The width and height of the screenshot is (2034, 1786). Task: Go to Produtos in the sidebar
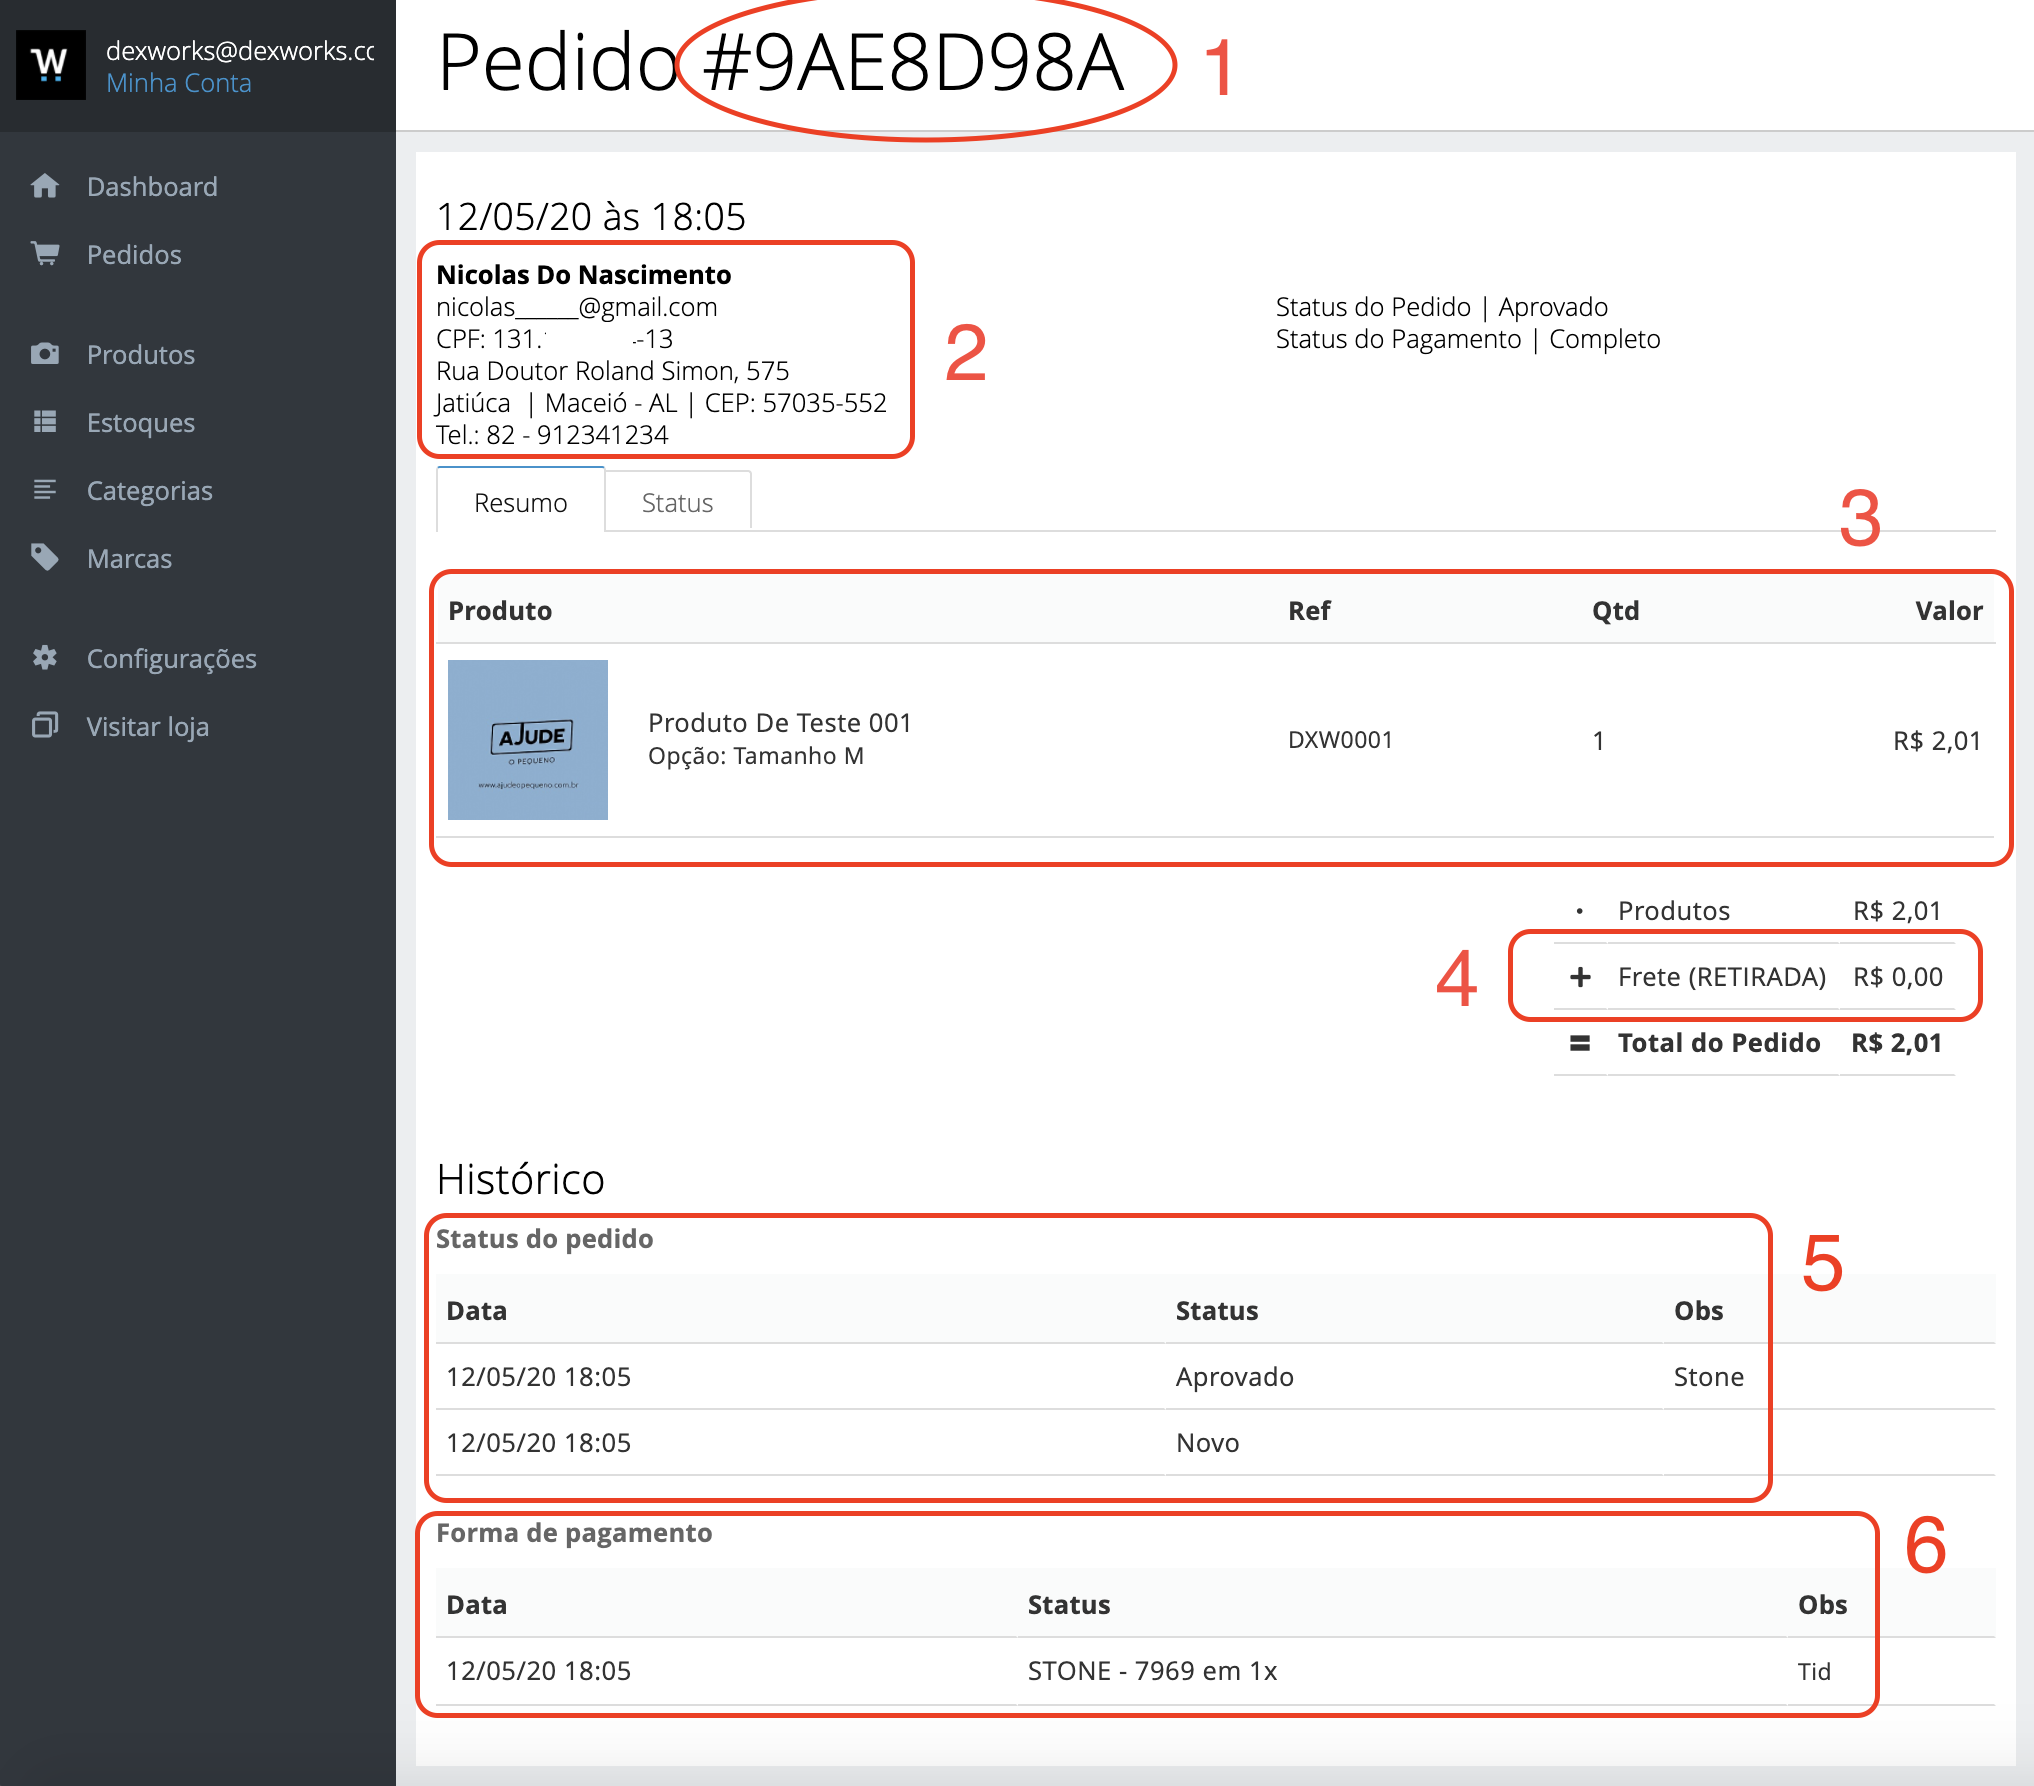(140, 355)
